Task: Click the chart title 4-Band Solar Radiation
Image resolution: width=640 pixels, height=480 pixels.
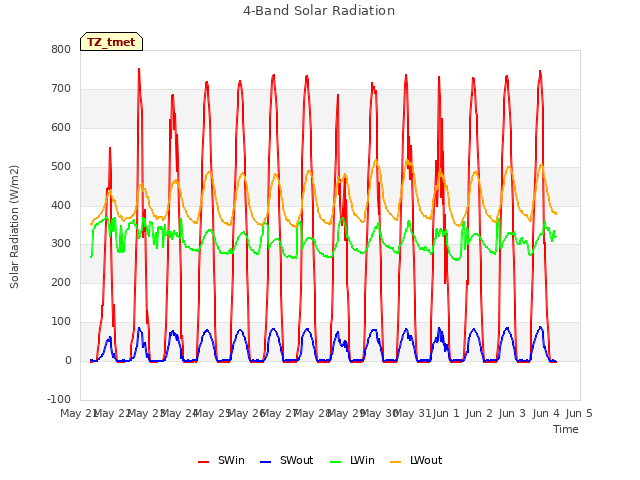Action: (x=319, y=11)
